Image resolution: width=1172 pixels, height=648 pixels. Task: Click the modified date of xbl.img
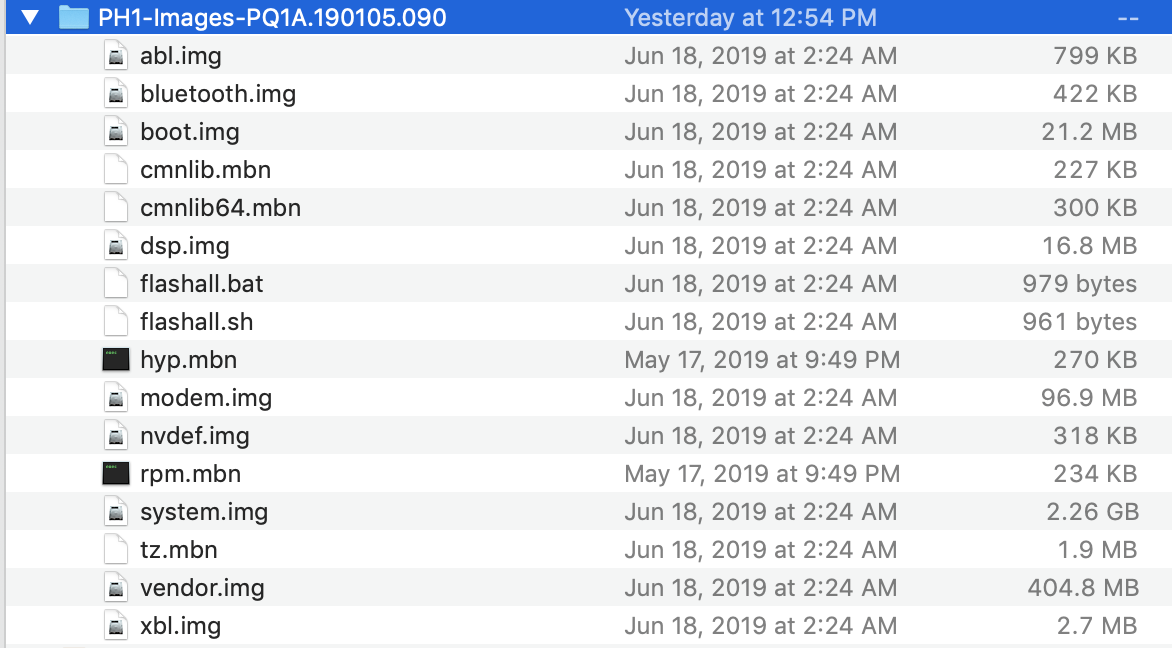(761, 626)
